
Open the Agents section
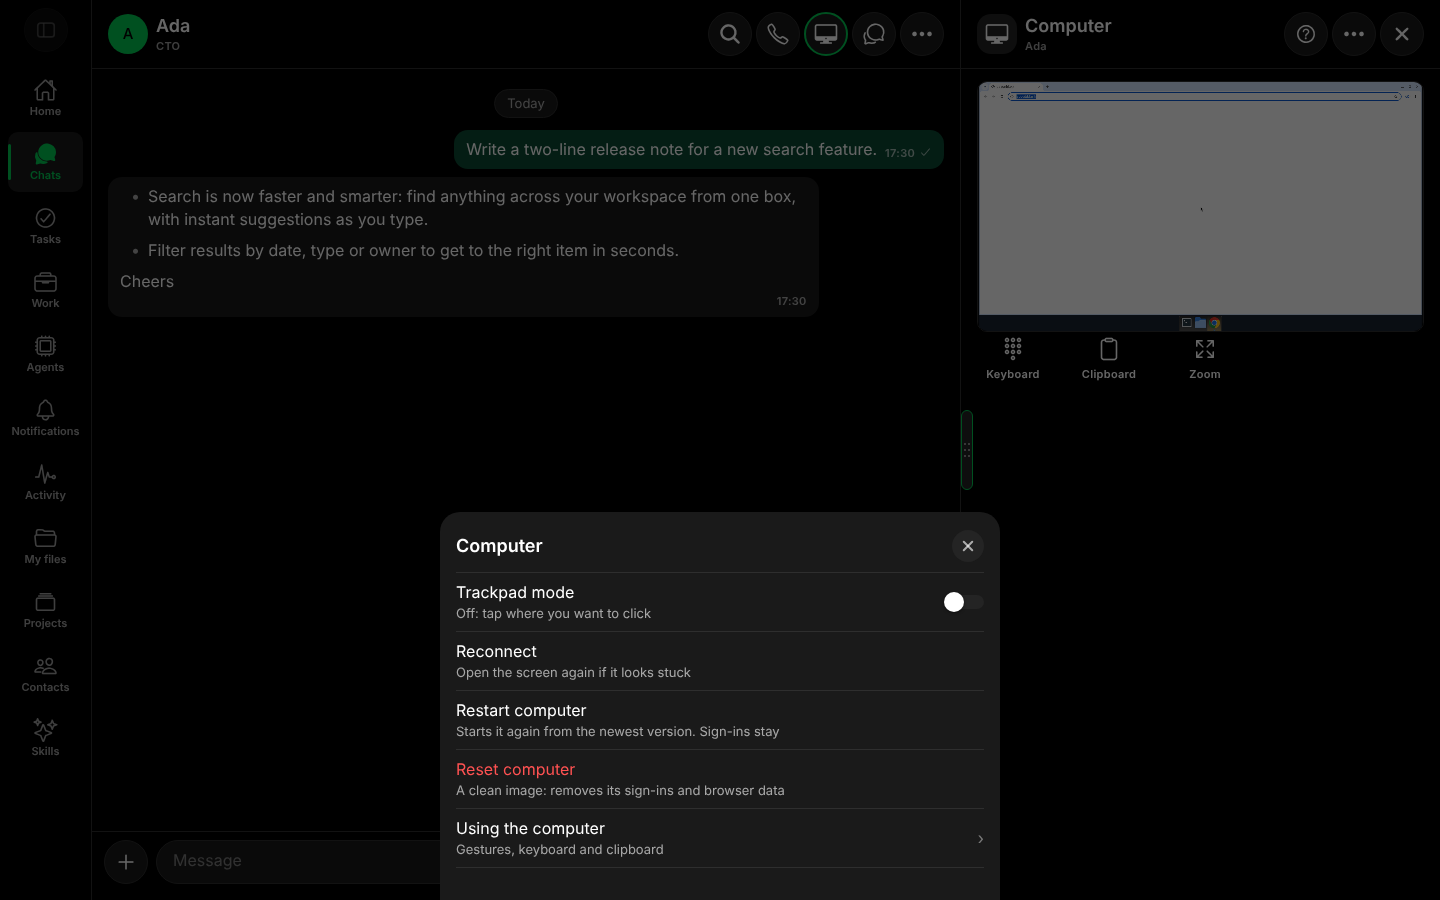point(45,354)
